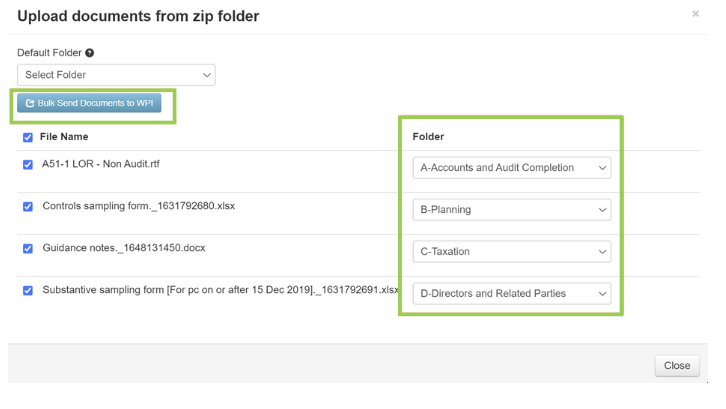Expand A-Accounts and Audit Completion dropdown

point(511,168)
